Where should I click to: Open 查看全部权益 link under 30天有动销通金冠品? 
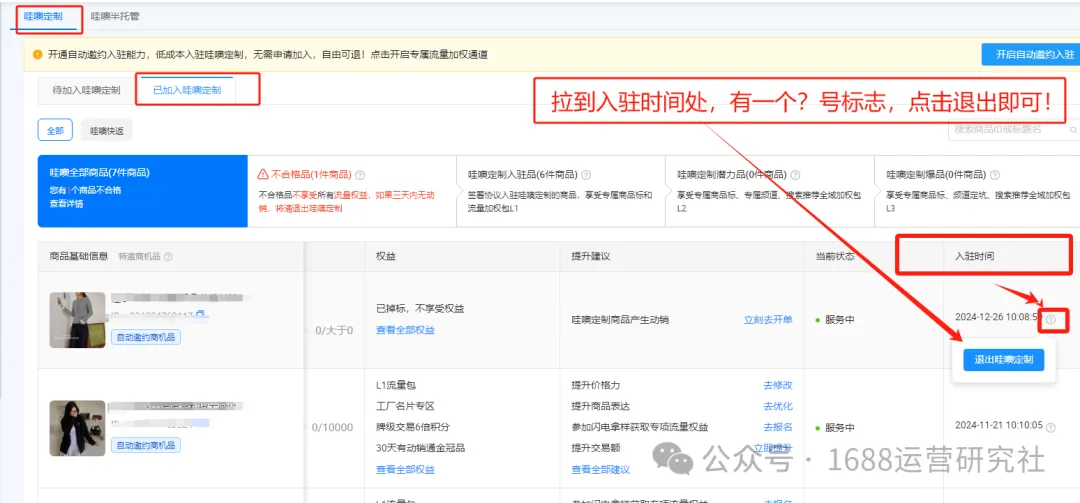click(x=406, y=469)
